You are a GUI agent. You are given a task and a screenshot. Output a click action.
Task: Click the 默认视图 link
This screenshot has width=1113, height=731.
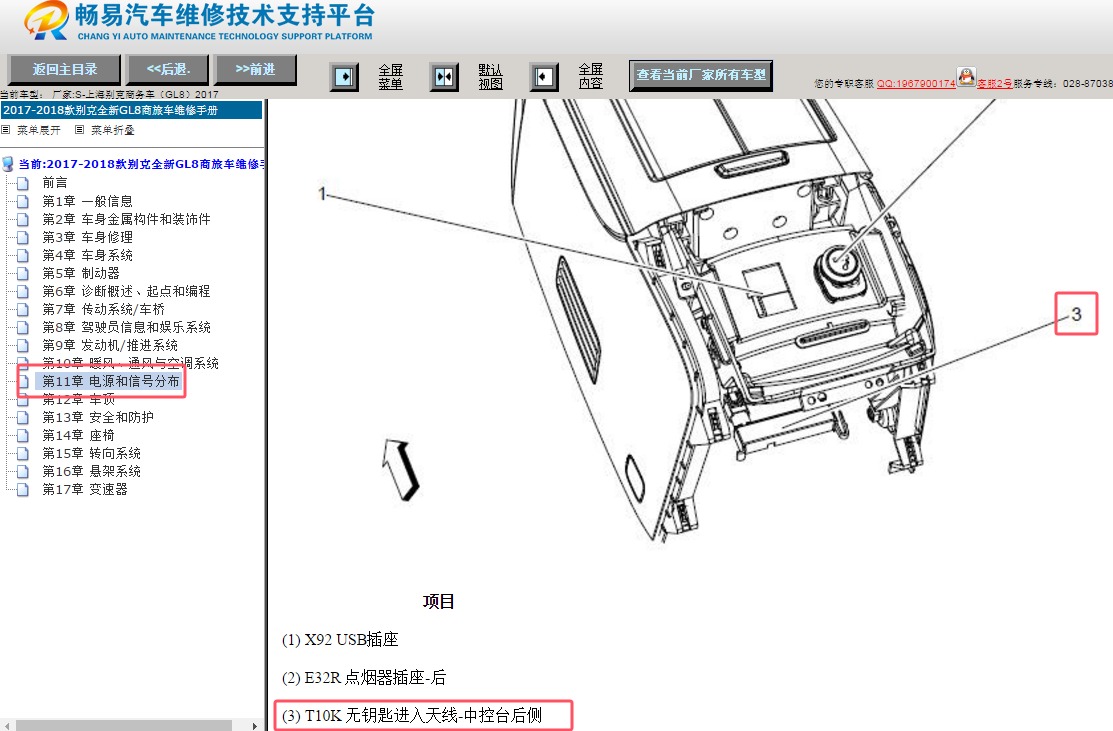(x=490, y=77)
